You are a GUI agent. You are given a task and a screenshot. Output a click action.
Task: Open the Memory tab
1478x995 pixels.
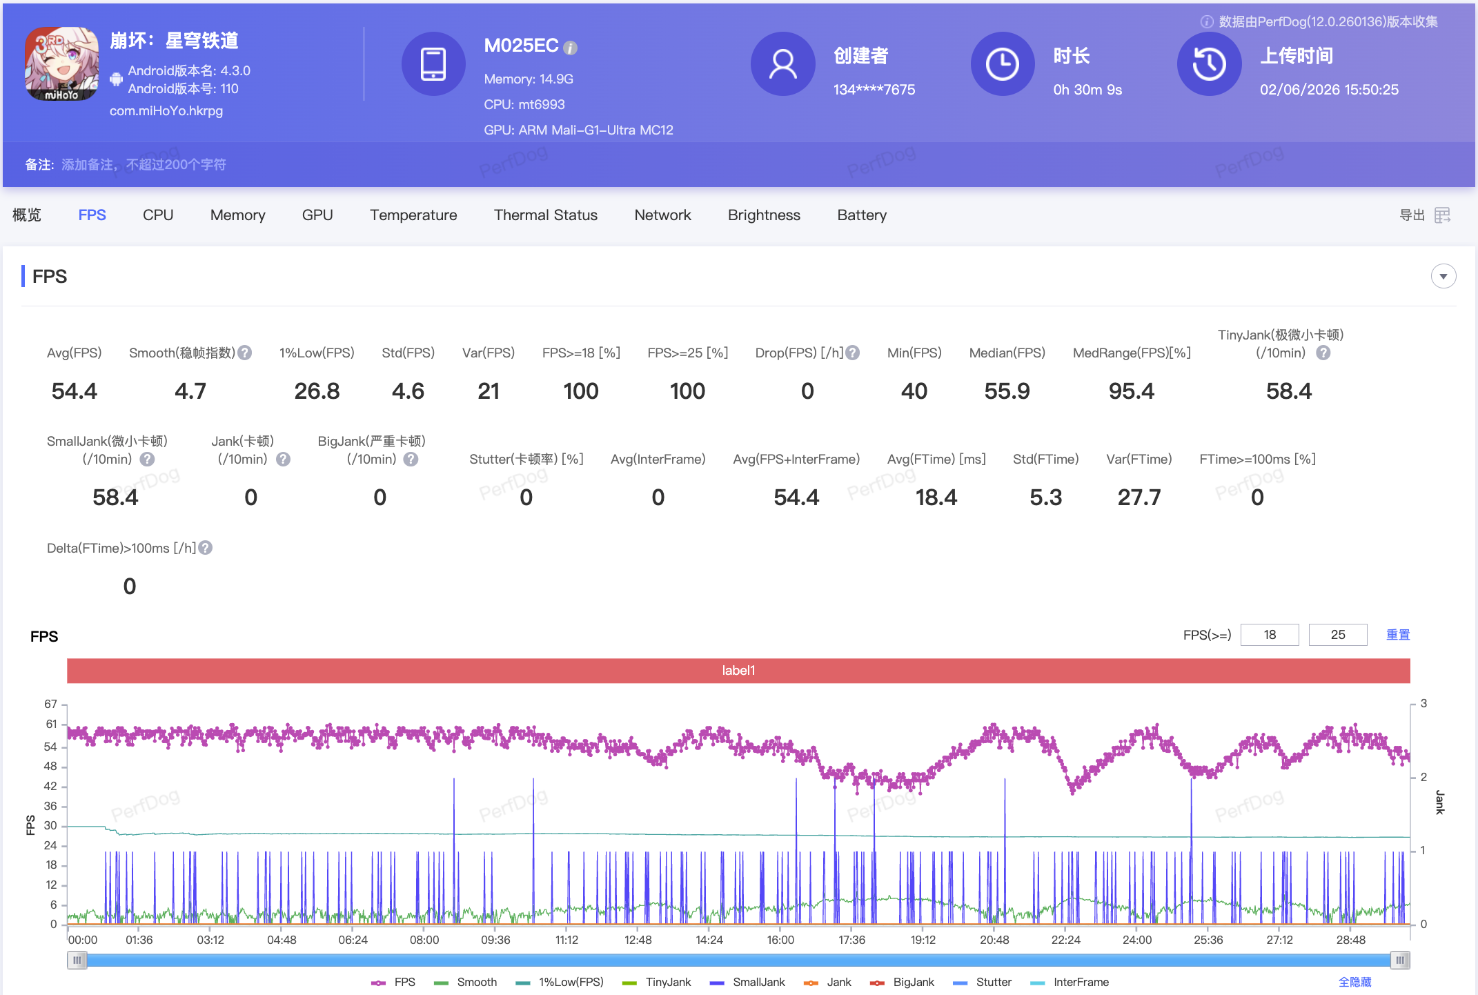(238, 215)
